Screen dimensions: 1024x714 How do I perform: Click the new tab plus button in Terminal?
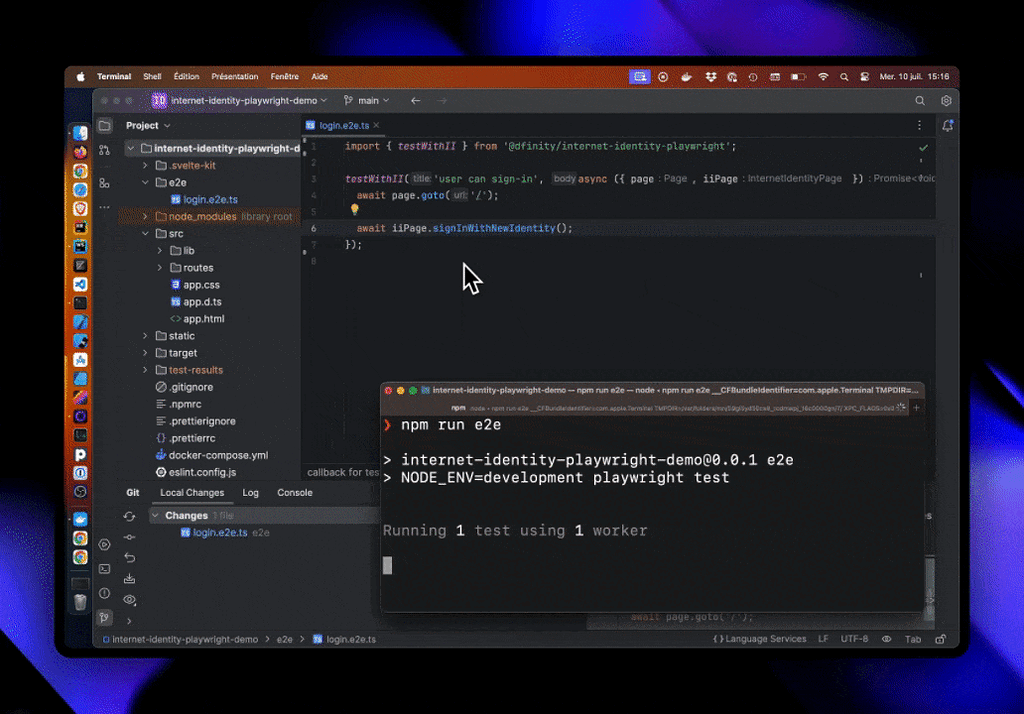point(916,407)
